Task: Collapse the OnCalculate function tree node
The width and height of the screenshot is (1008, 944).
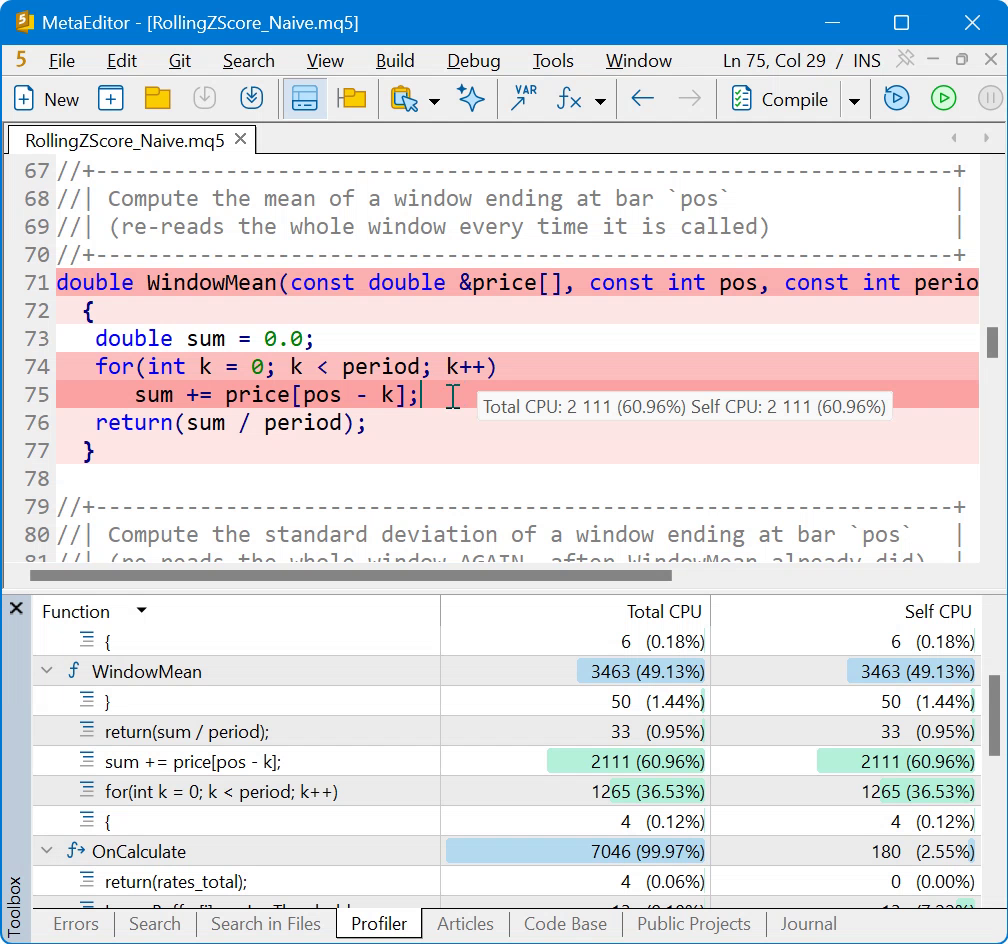Action: click(x=47, y=851)
